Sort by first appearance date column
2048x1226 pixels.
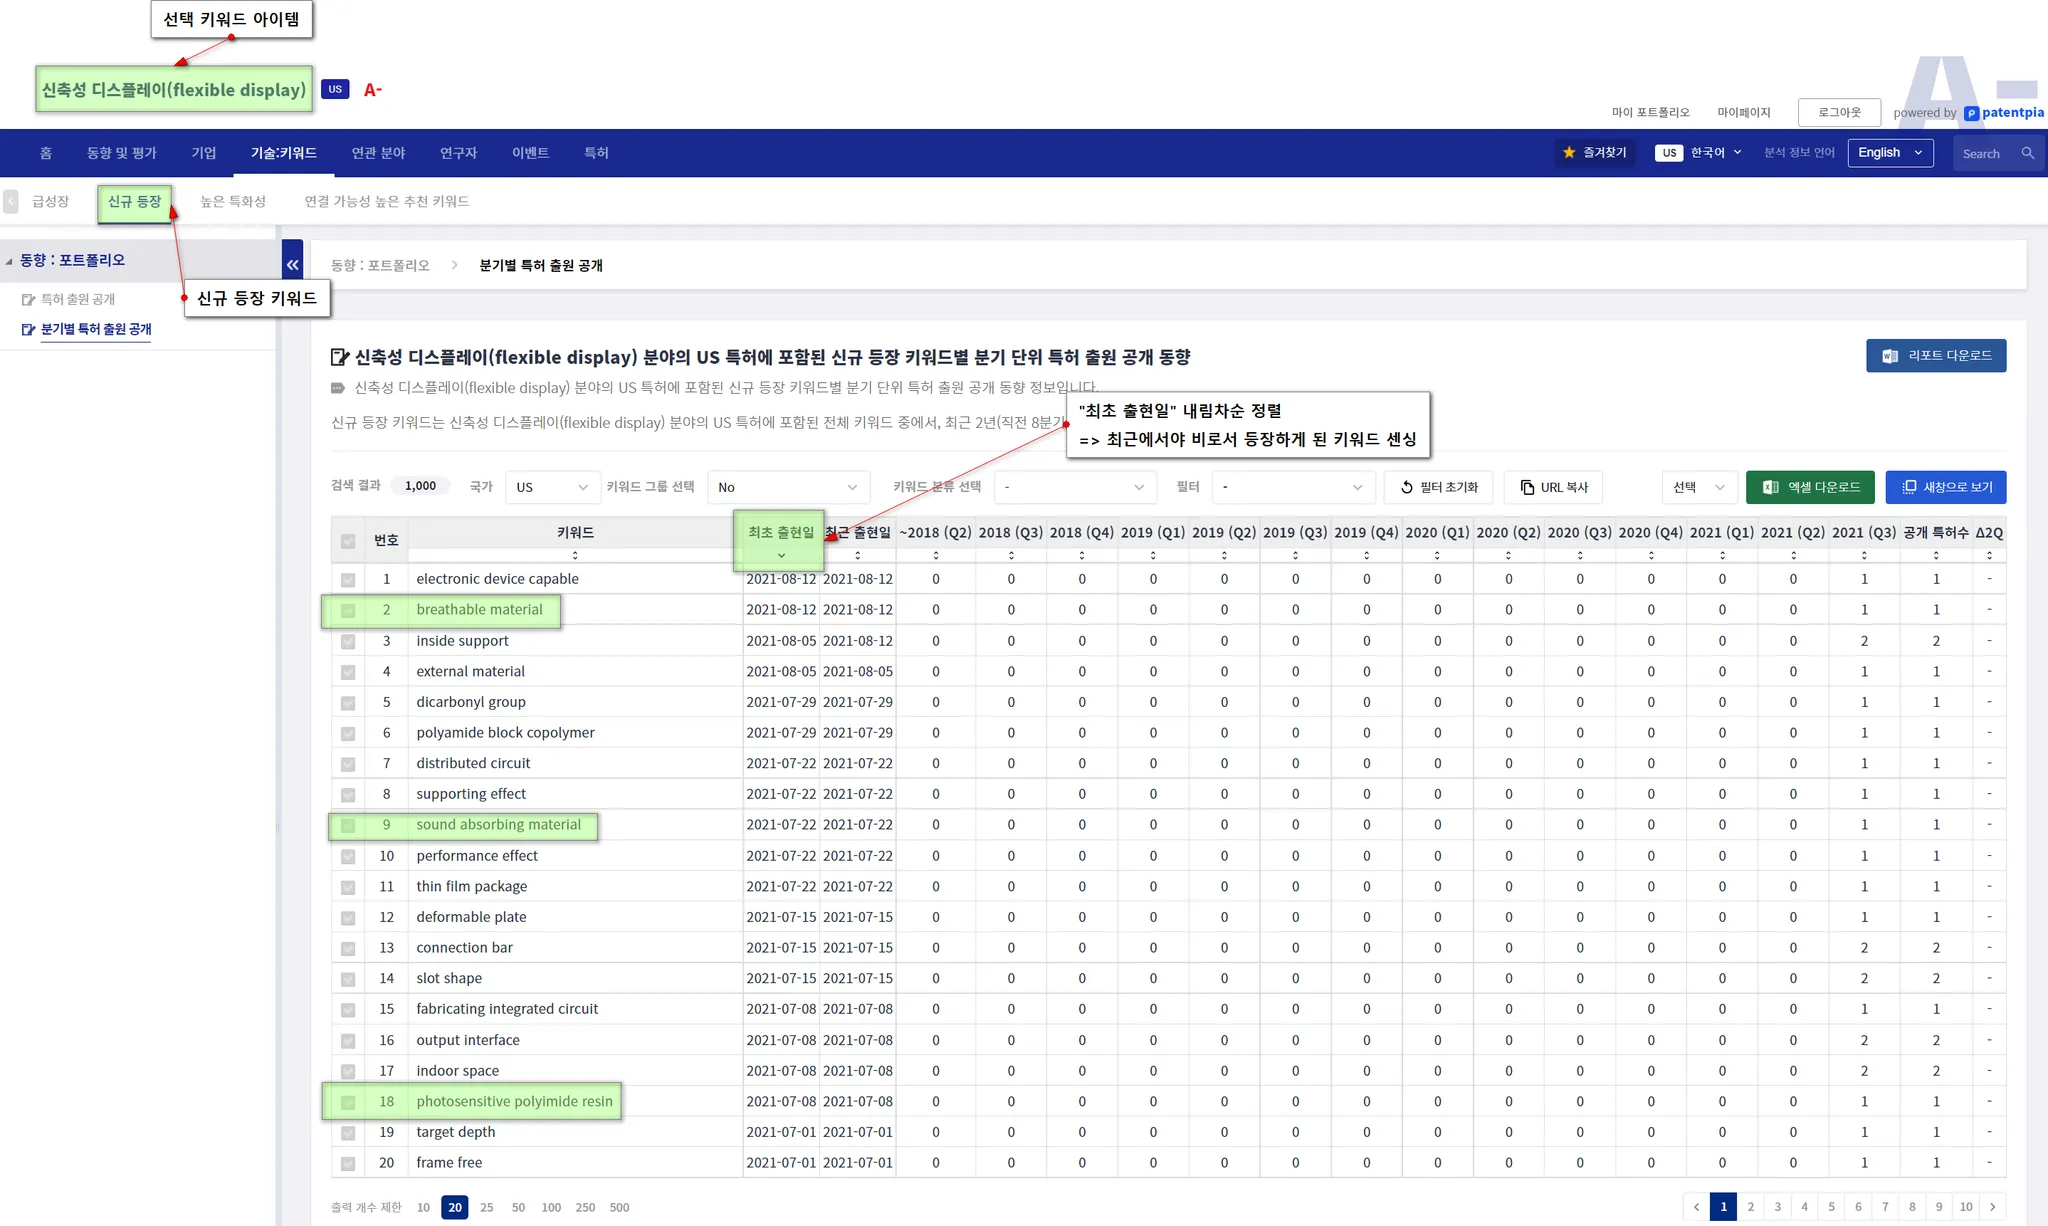[x=781, y=554]
